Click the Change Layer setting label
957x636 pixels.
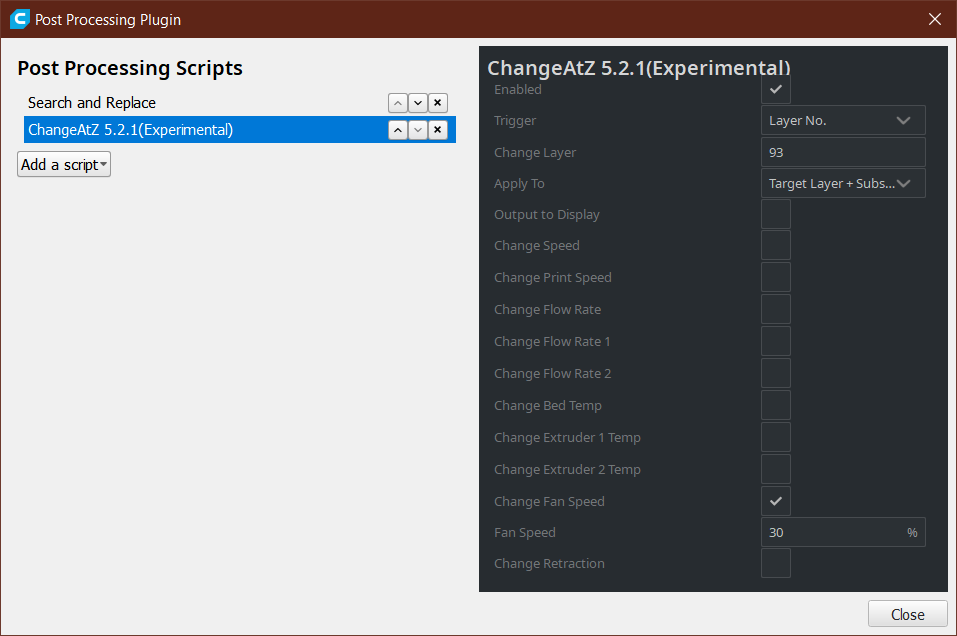(535, 153)
